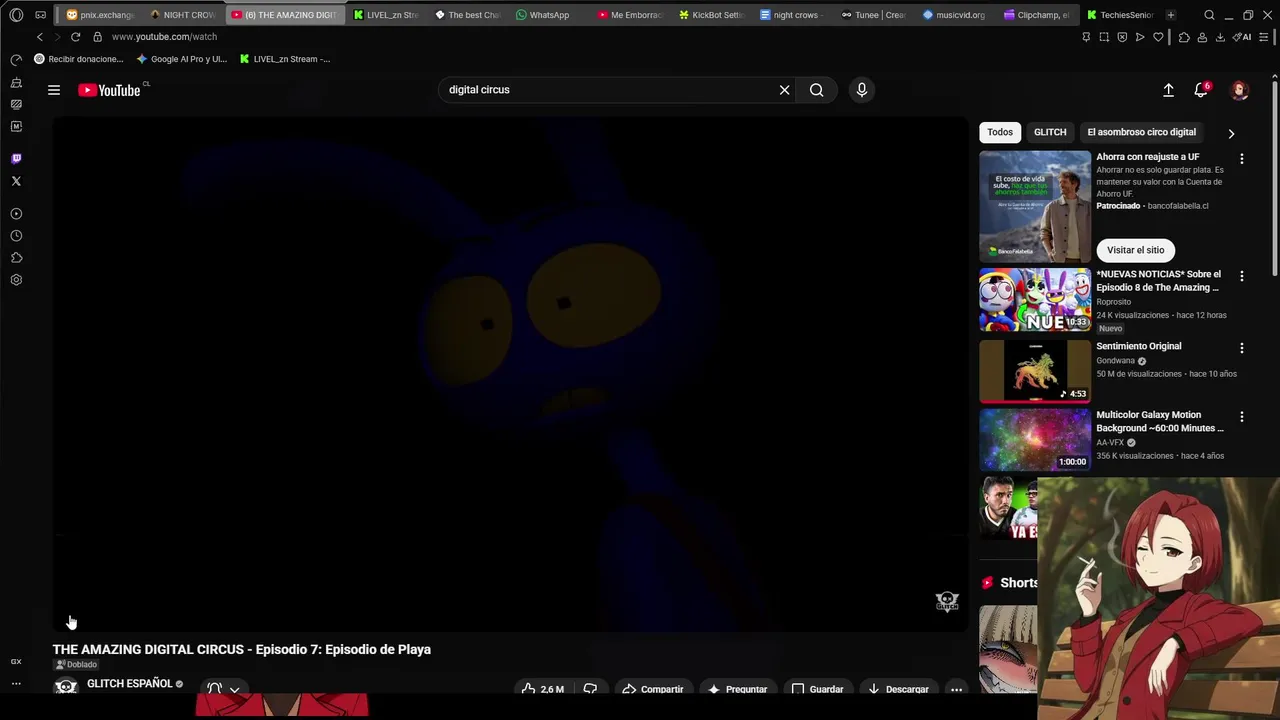Click the browser tab search magnifier
The width and height of the screenshot is (1280, 720).
coord(1209,15)
